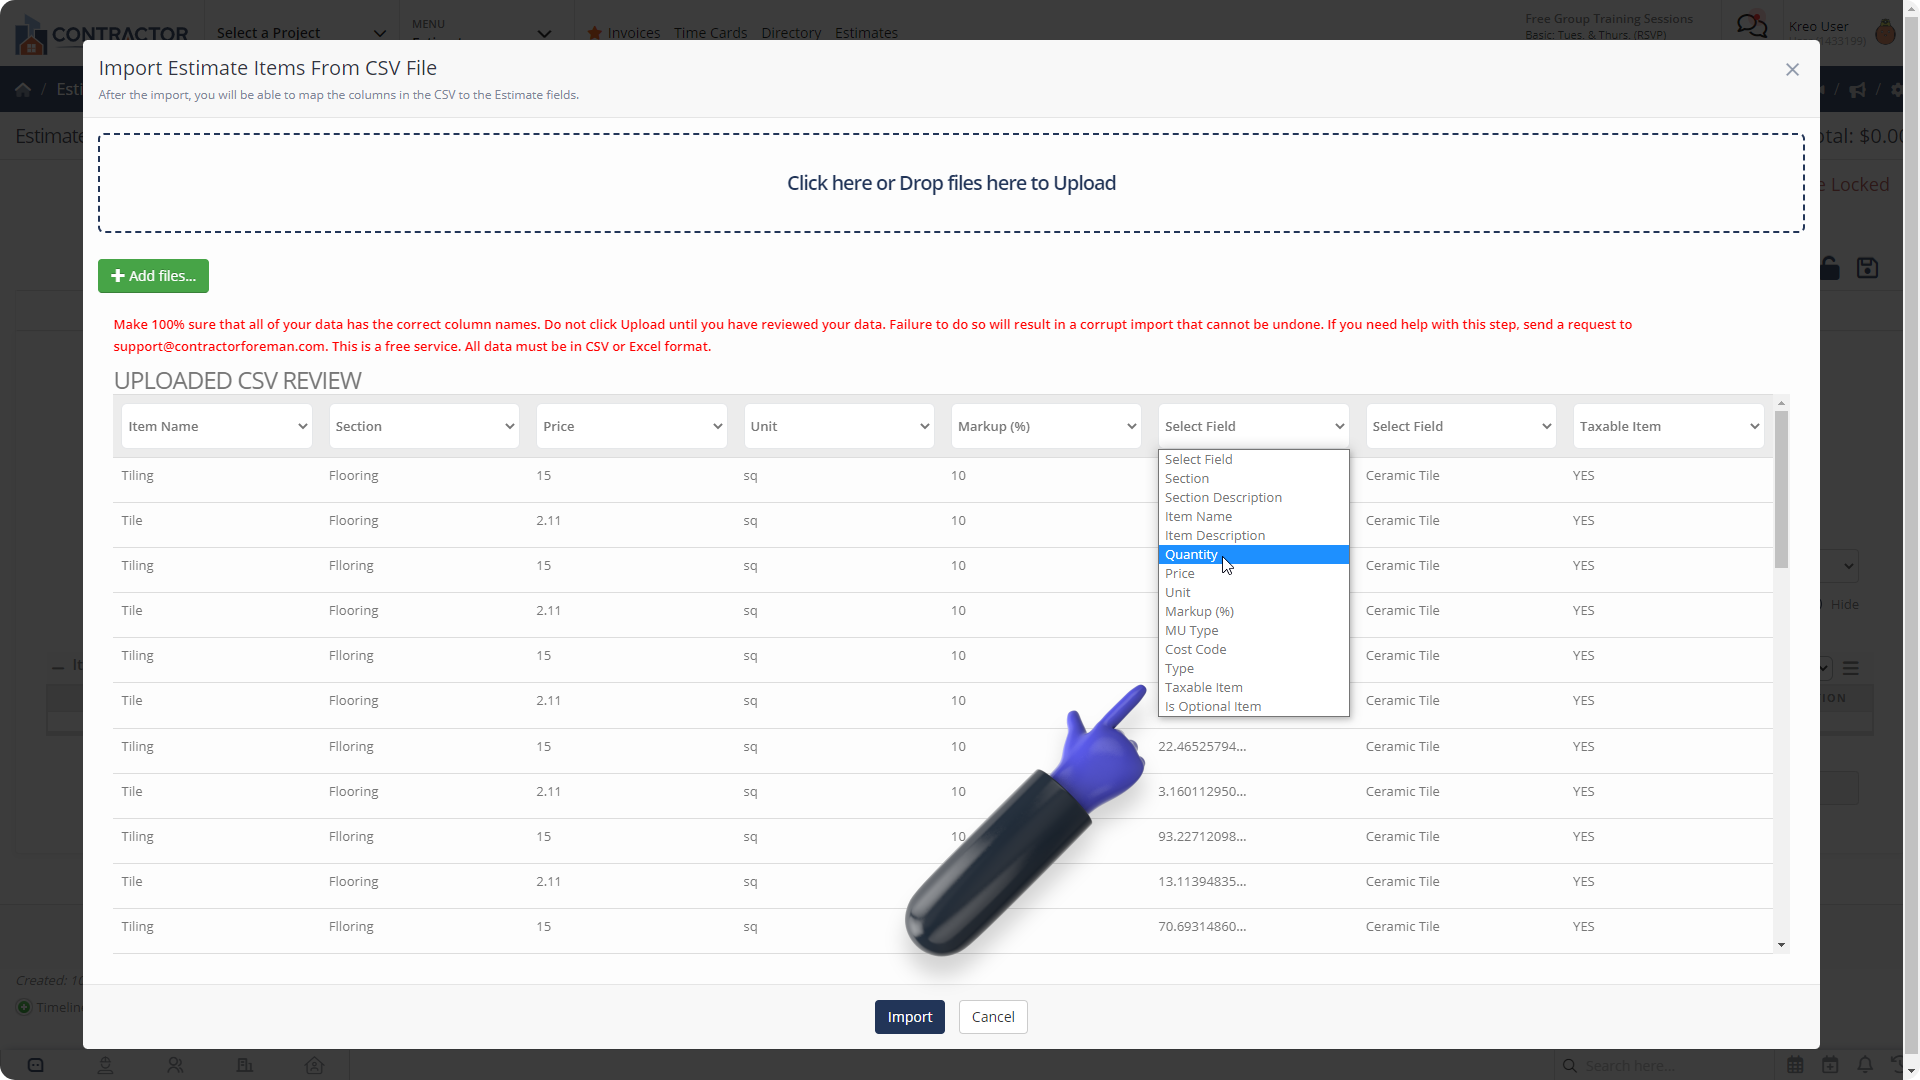This screenshot has height=1080, width=1920.
Task: Open the chat bubble icon in bottom bar
Action: coord(35,1065)
